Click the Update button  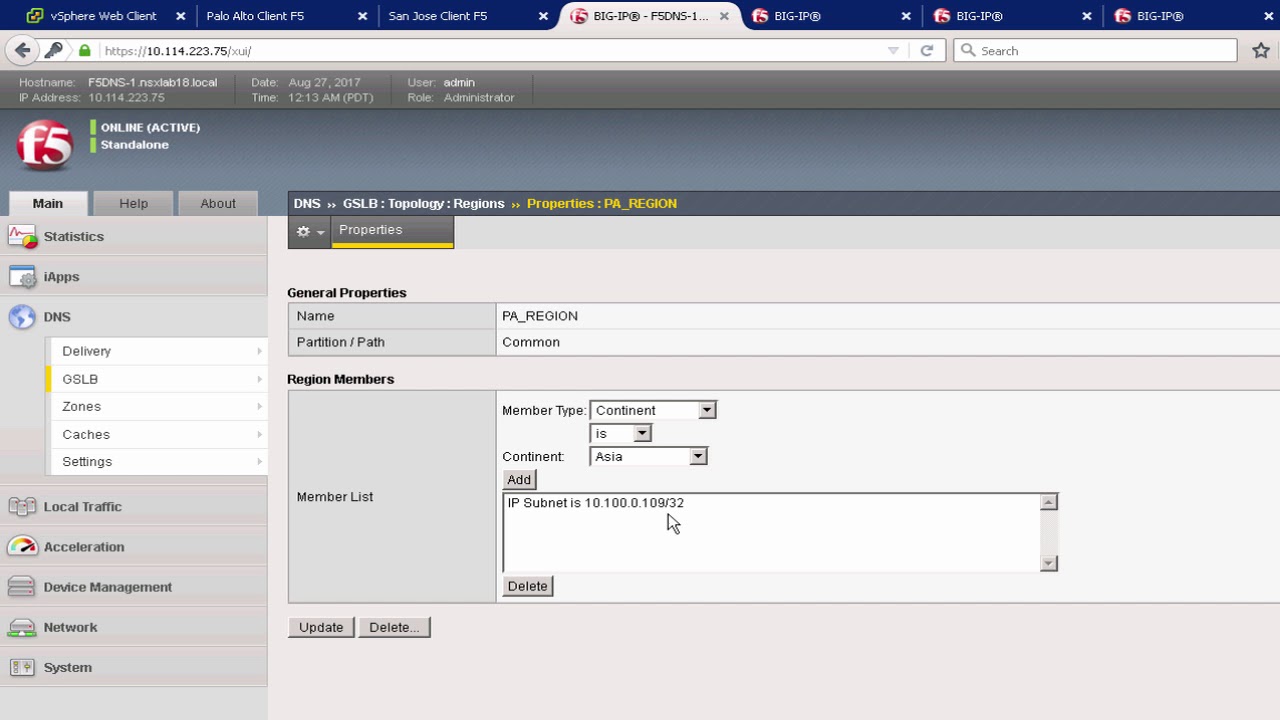coord(321,627)
